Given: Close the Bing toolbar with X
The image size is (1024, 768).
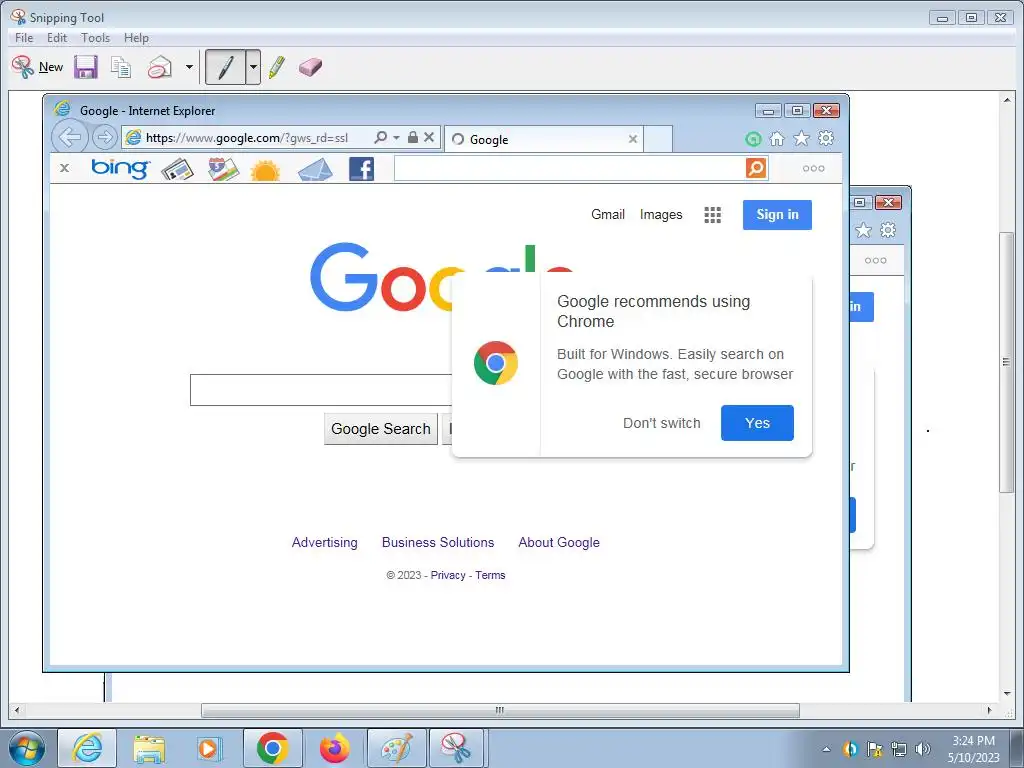Looking at the screenshot, I should pos(64,168).
